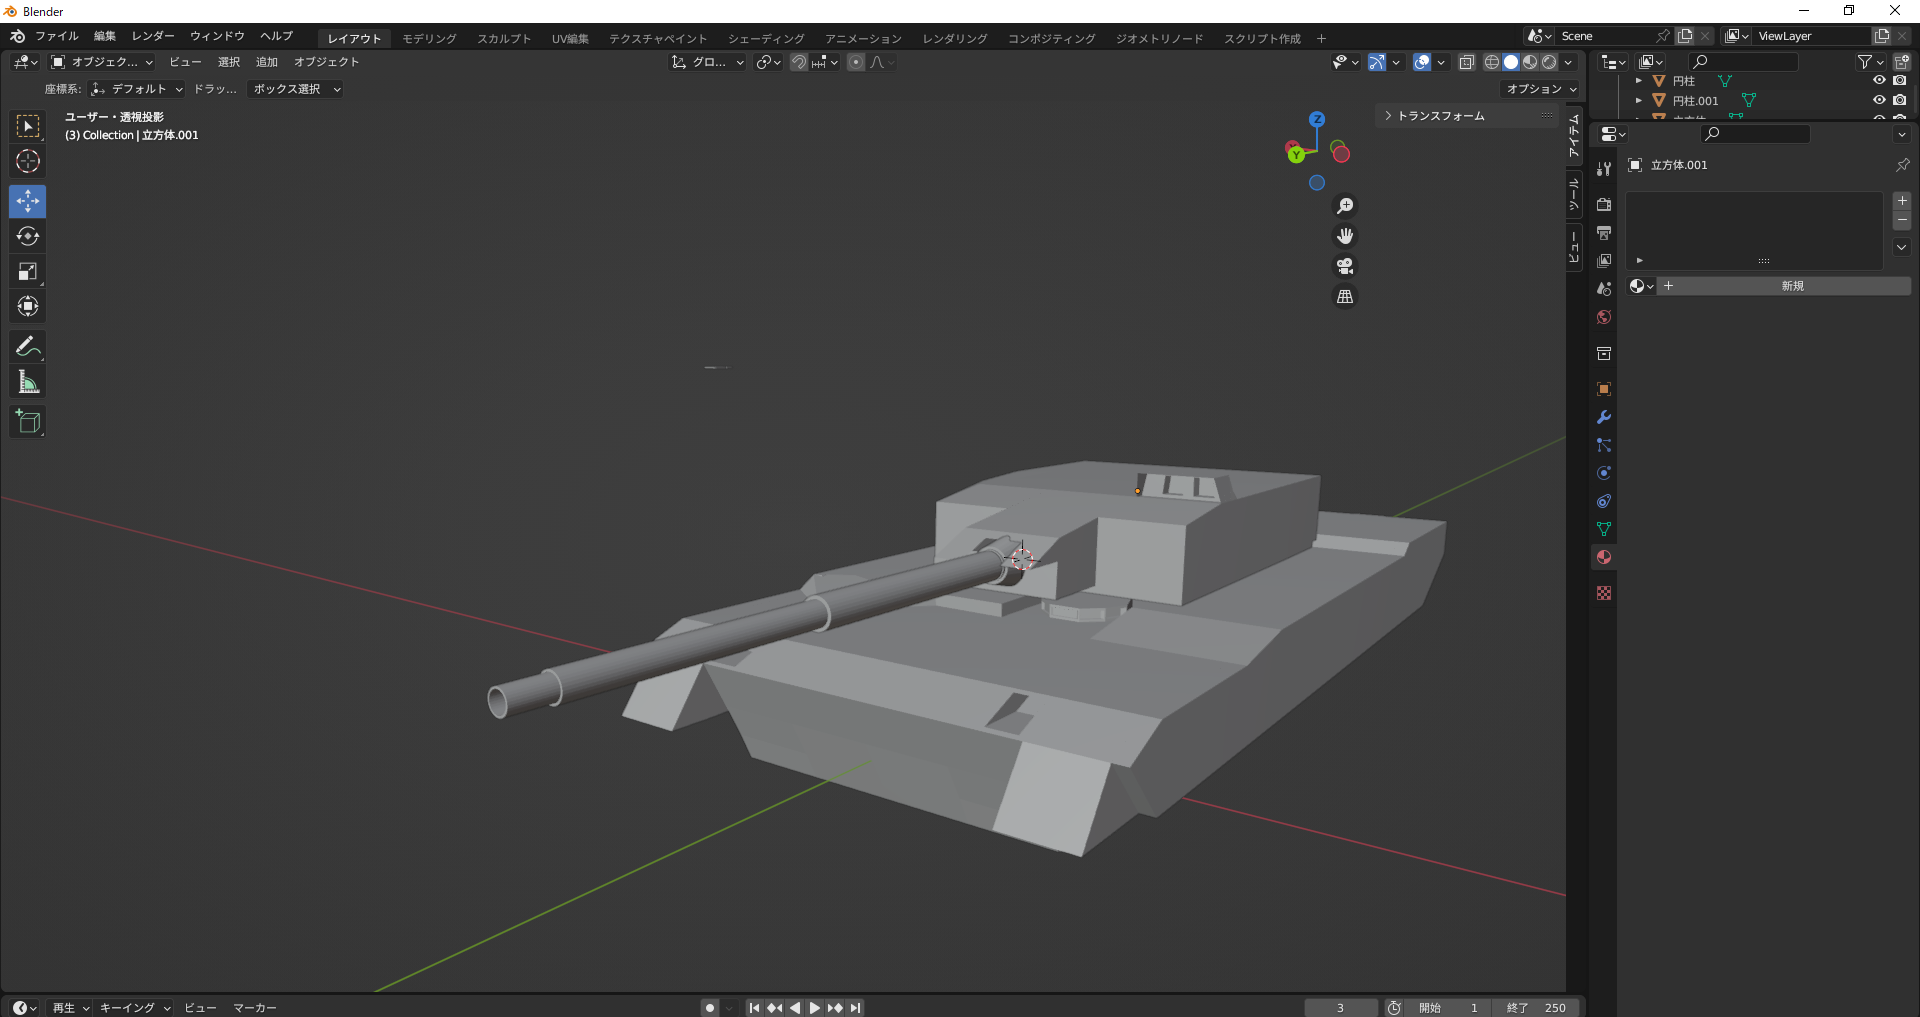Select the Annotate pencil tool

tap(28, 347)
